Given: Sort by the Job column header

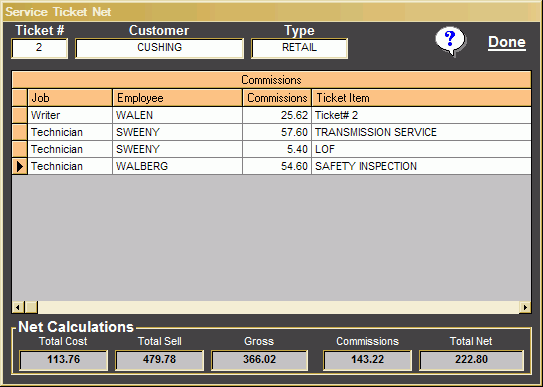Looking at the screenshot, I should point(70,98).
